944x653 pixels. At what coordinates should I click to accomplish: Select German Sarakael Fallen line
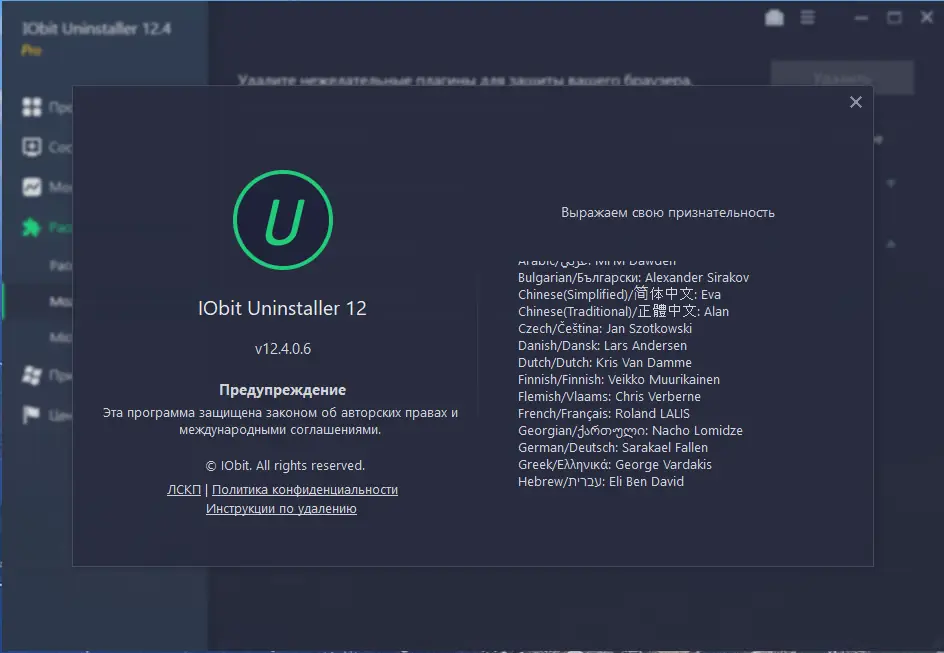pos(612,448)
